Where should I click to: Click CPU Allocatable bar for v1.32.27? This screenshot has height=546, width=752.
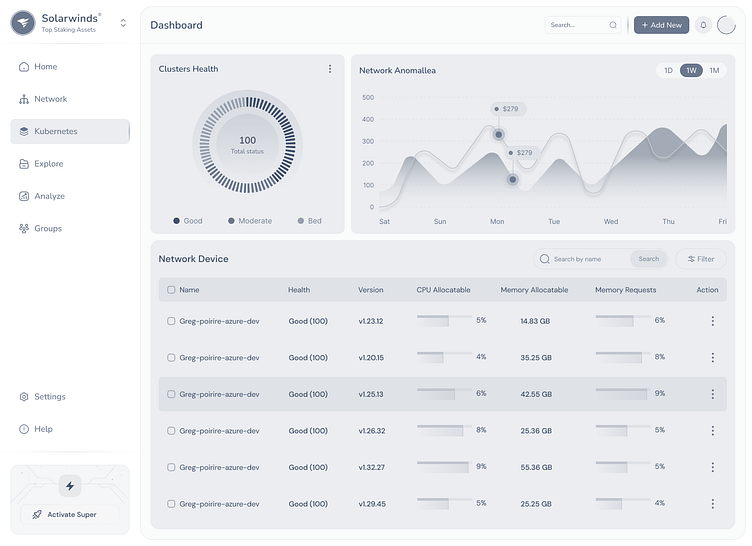click(x=443, y=467)
